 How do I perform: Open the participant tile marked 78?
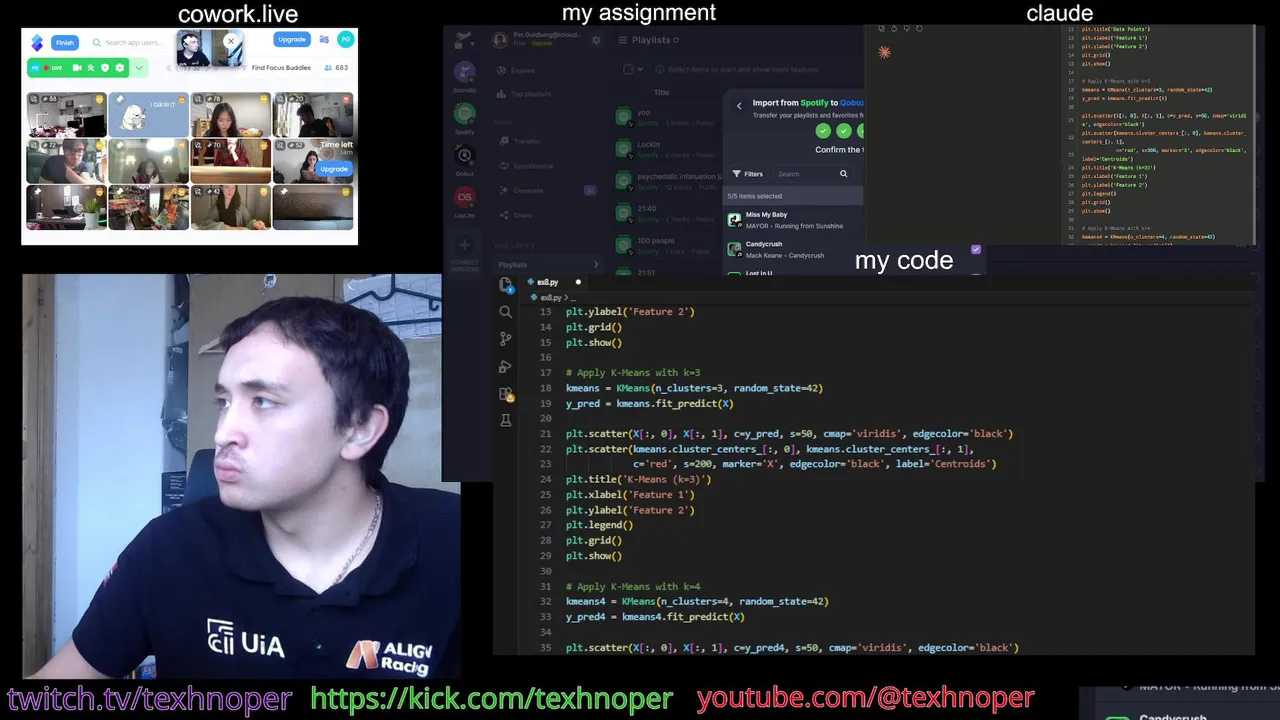click(x=231, y=114)
